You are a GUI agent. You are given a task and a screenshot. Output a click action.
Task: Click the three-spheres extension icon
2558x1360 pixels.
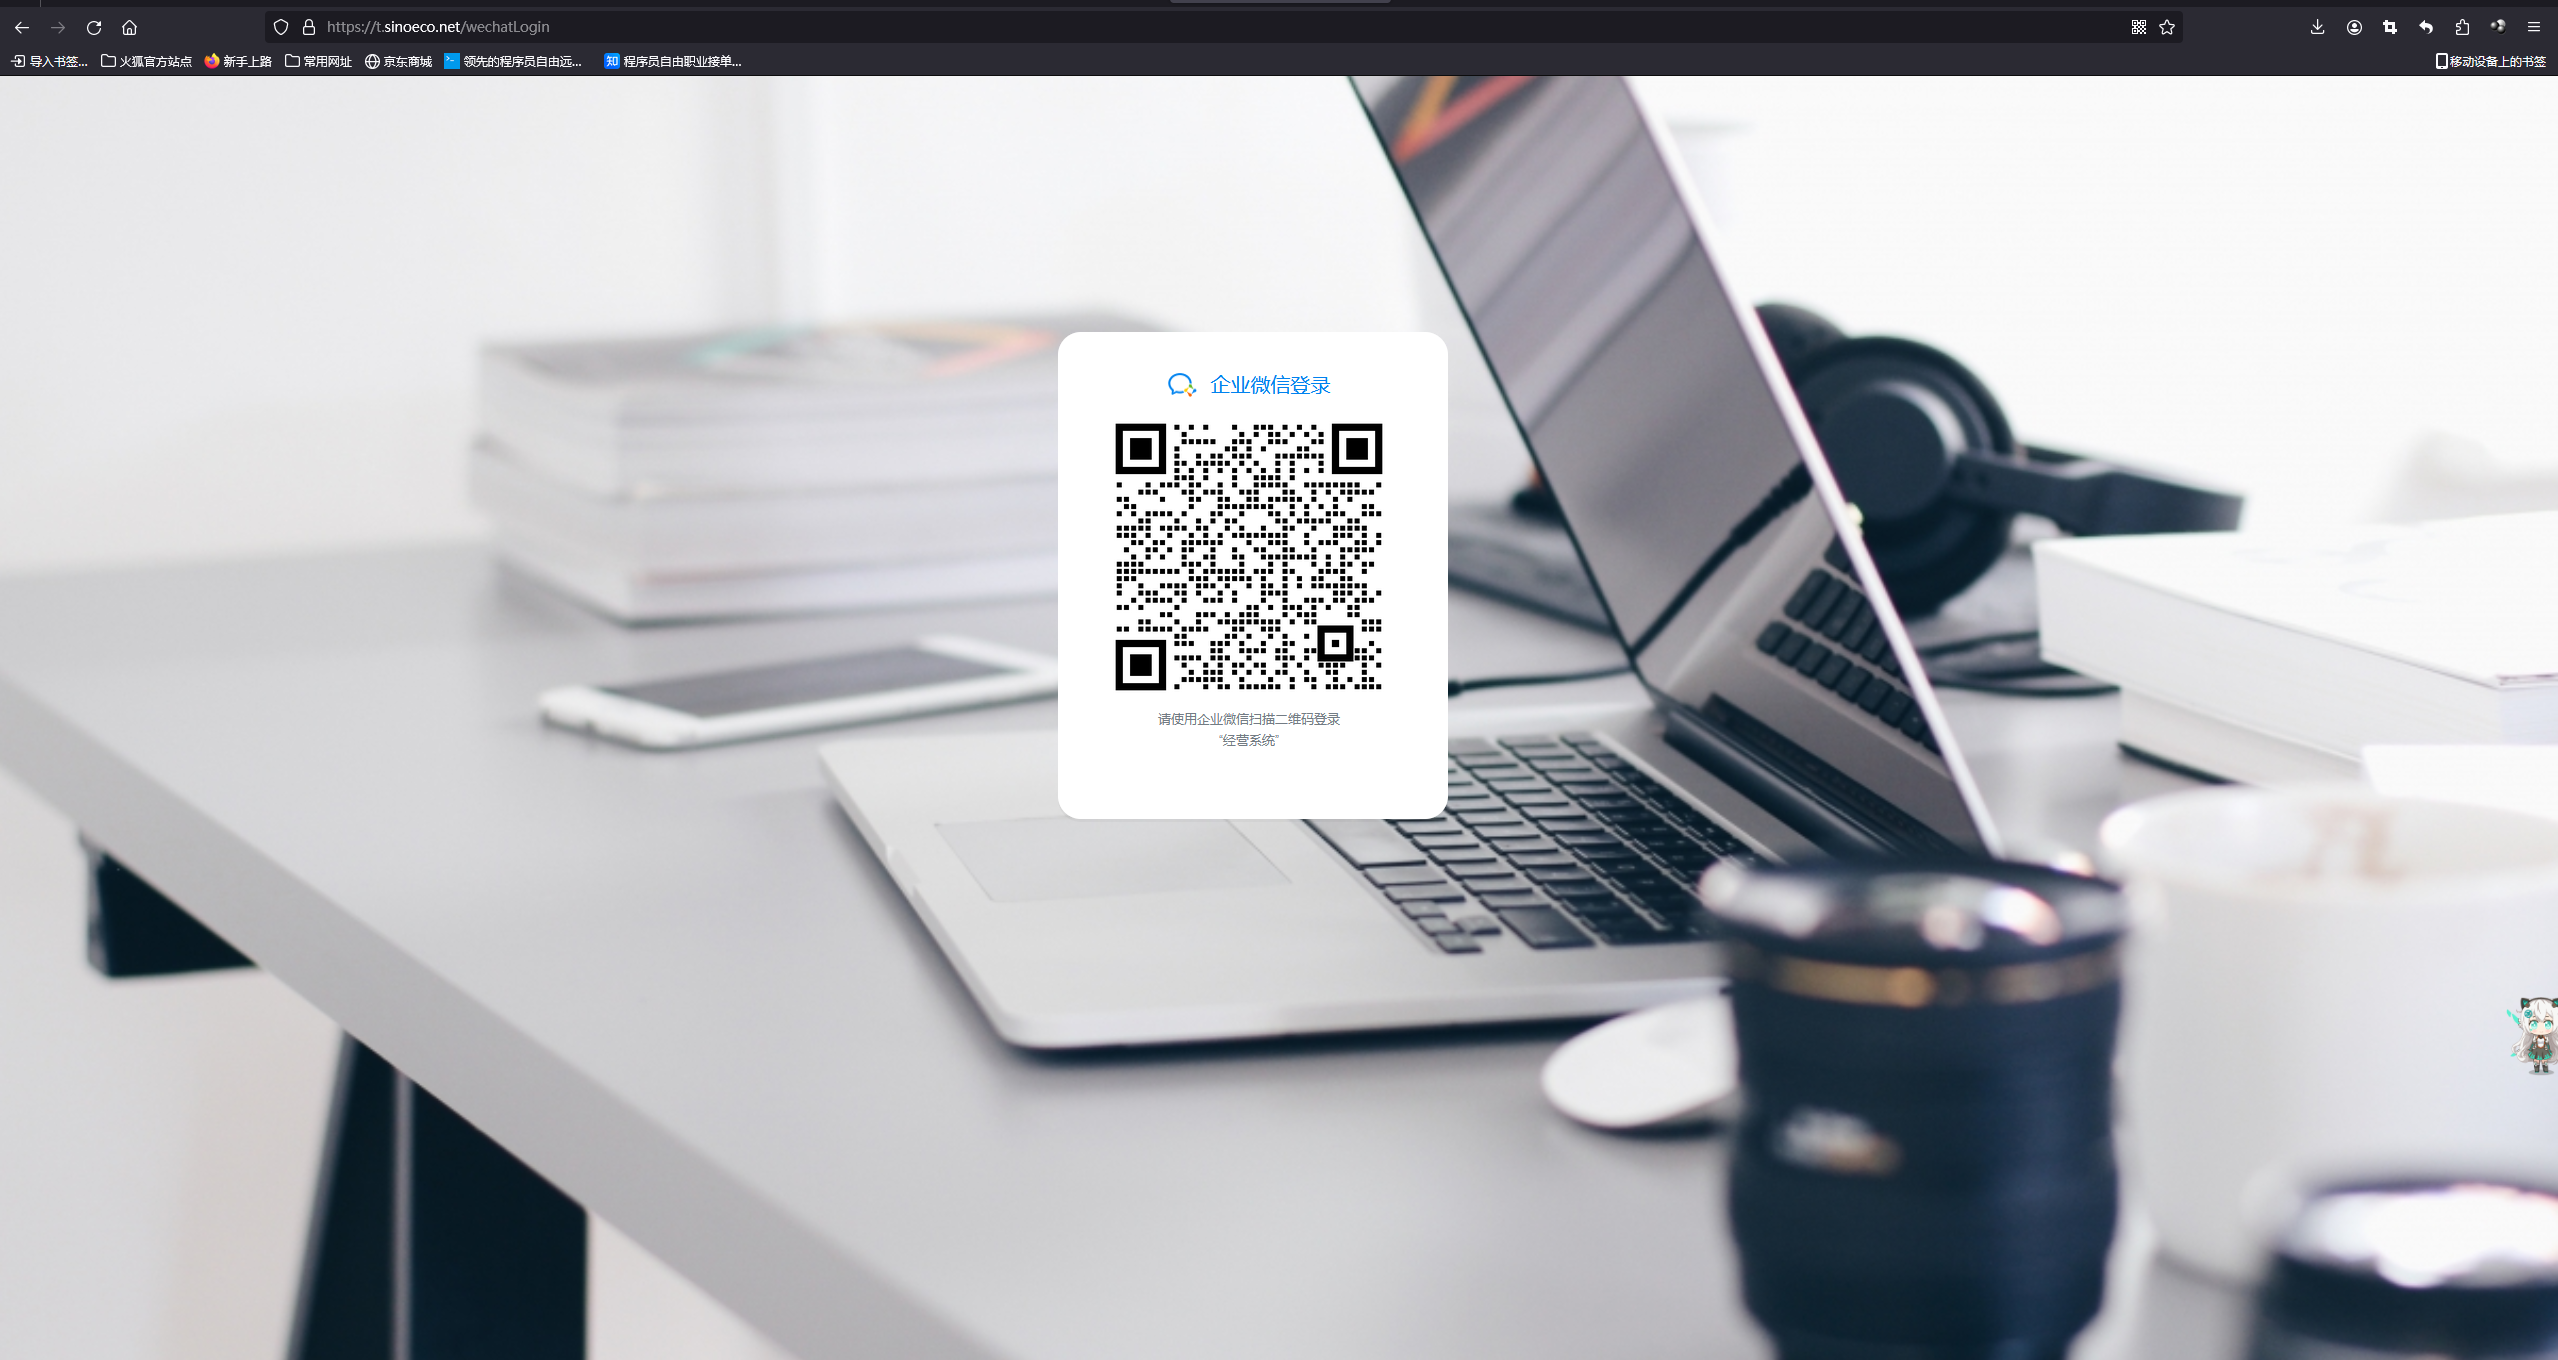[x=2498, y=27]
